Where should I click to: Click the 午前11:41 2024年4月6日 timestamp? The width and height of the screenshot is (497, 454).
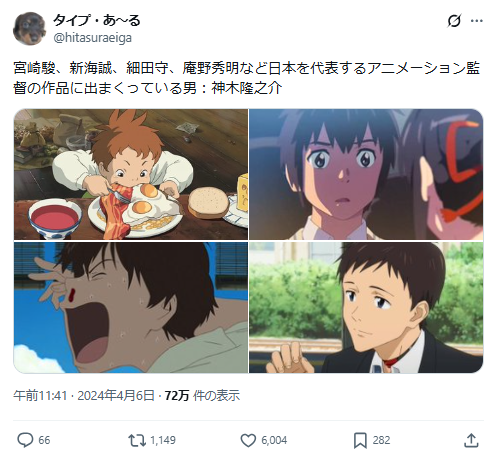coord(84,396)
